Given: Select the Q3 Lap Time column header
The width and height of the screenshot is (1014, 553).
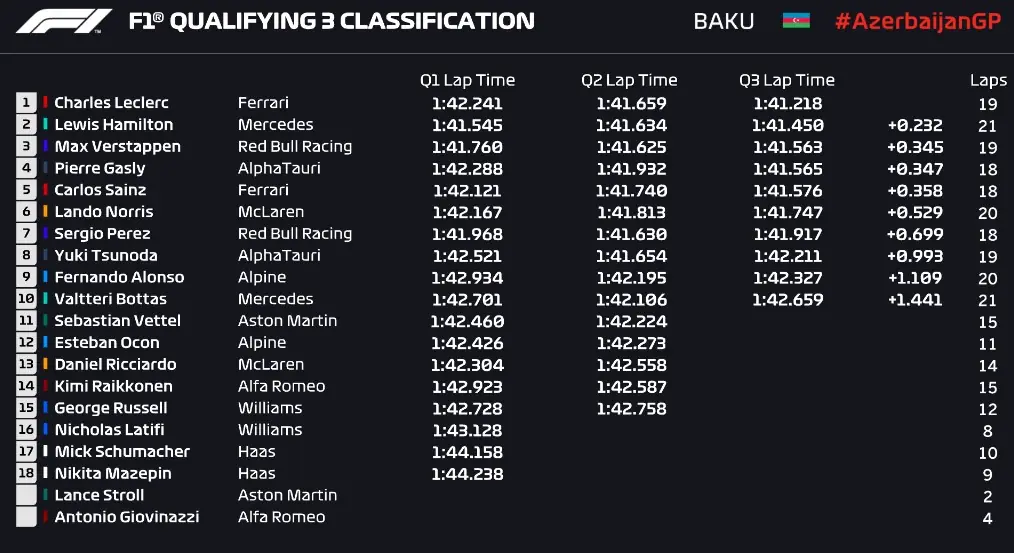Looking at the screenshot, I should 787,81.
